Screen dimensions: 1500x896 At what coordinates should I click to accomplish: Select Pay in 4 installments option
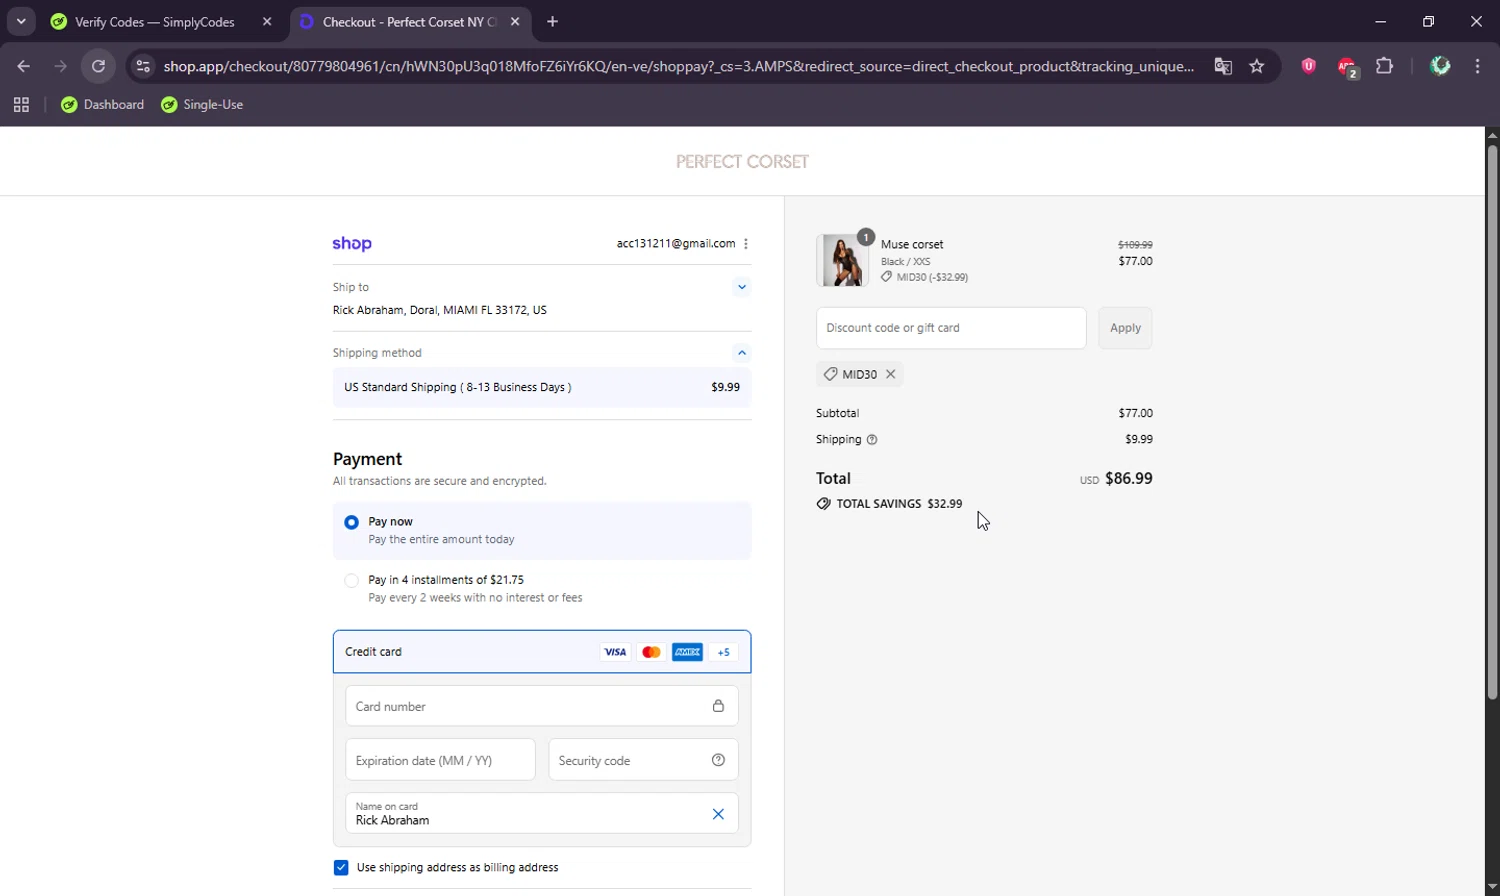(x=351, y=580)
